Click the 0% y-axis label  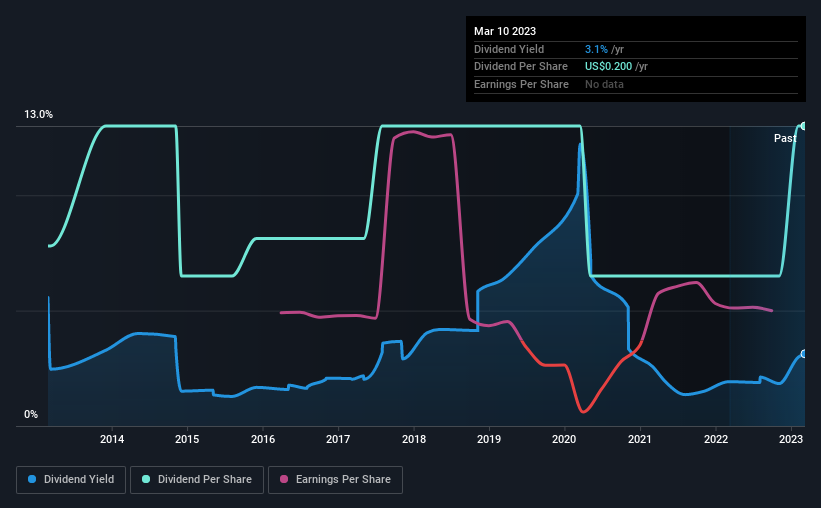(31, 414)
